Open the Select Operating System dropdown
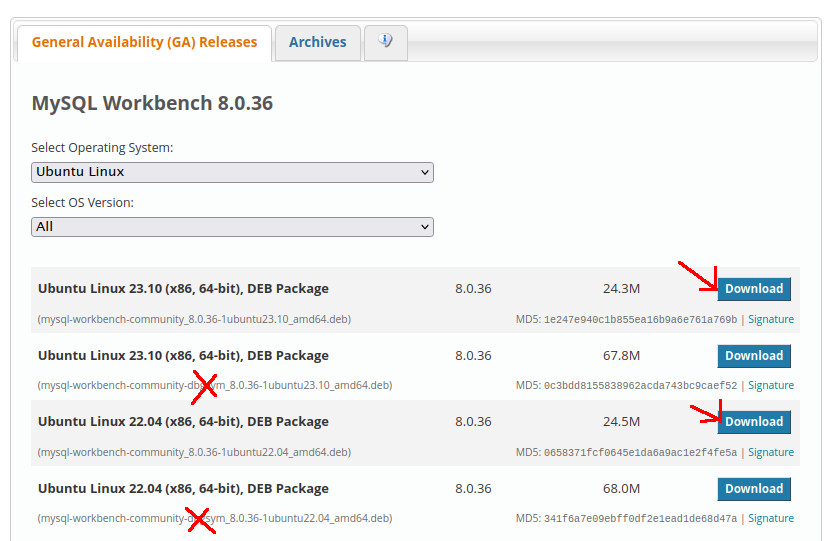This screenshot has height=541, width=839. coord(232,172)
